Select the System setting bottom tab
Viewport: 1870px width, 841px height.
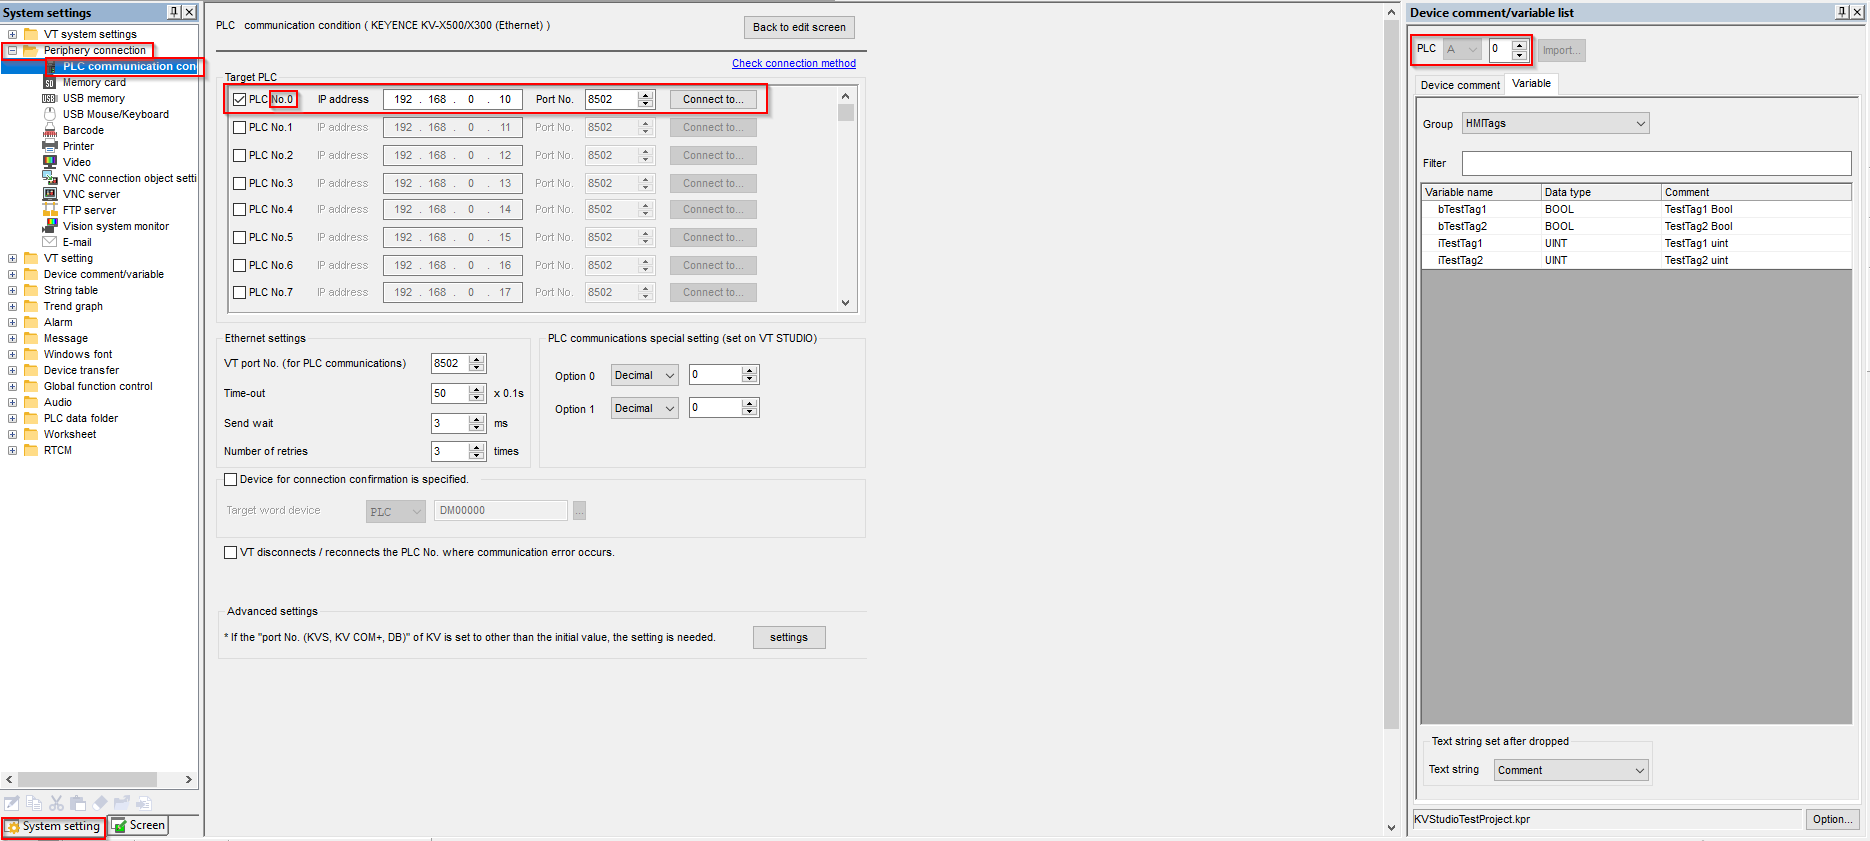53,826
